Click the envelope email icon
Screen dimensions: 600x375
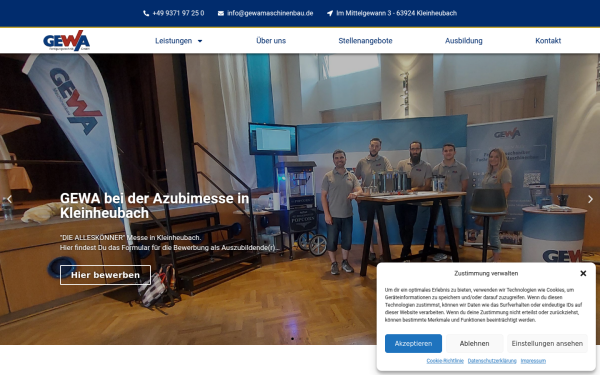pos(221,13)
